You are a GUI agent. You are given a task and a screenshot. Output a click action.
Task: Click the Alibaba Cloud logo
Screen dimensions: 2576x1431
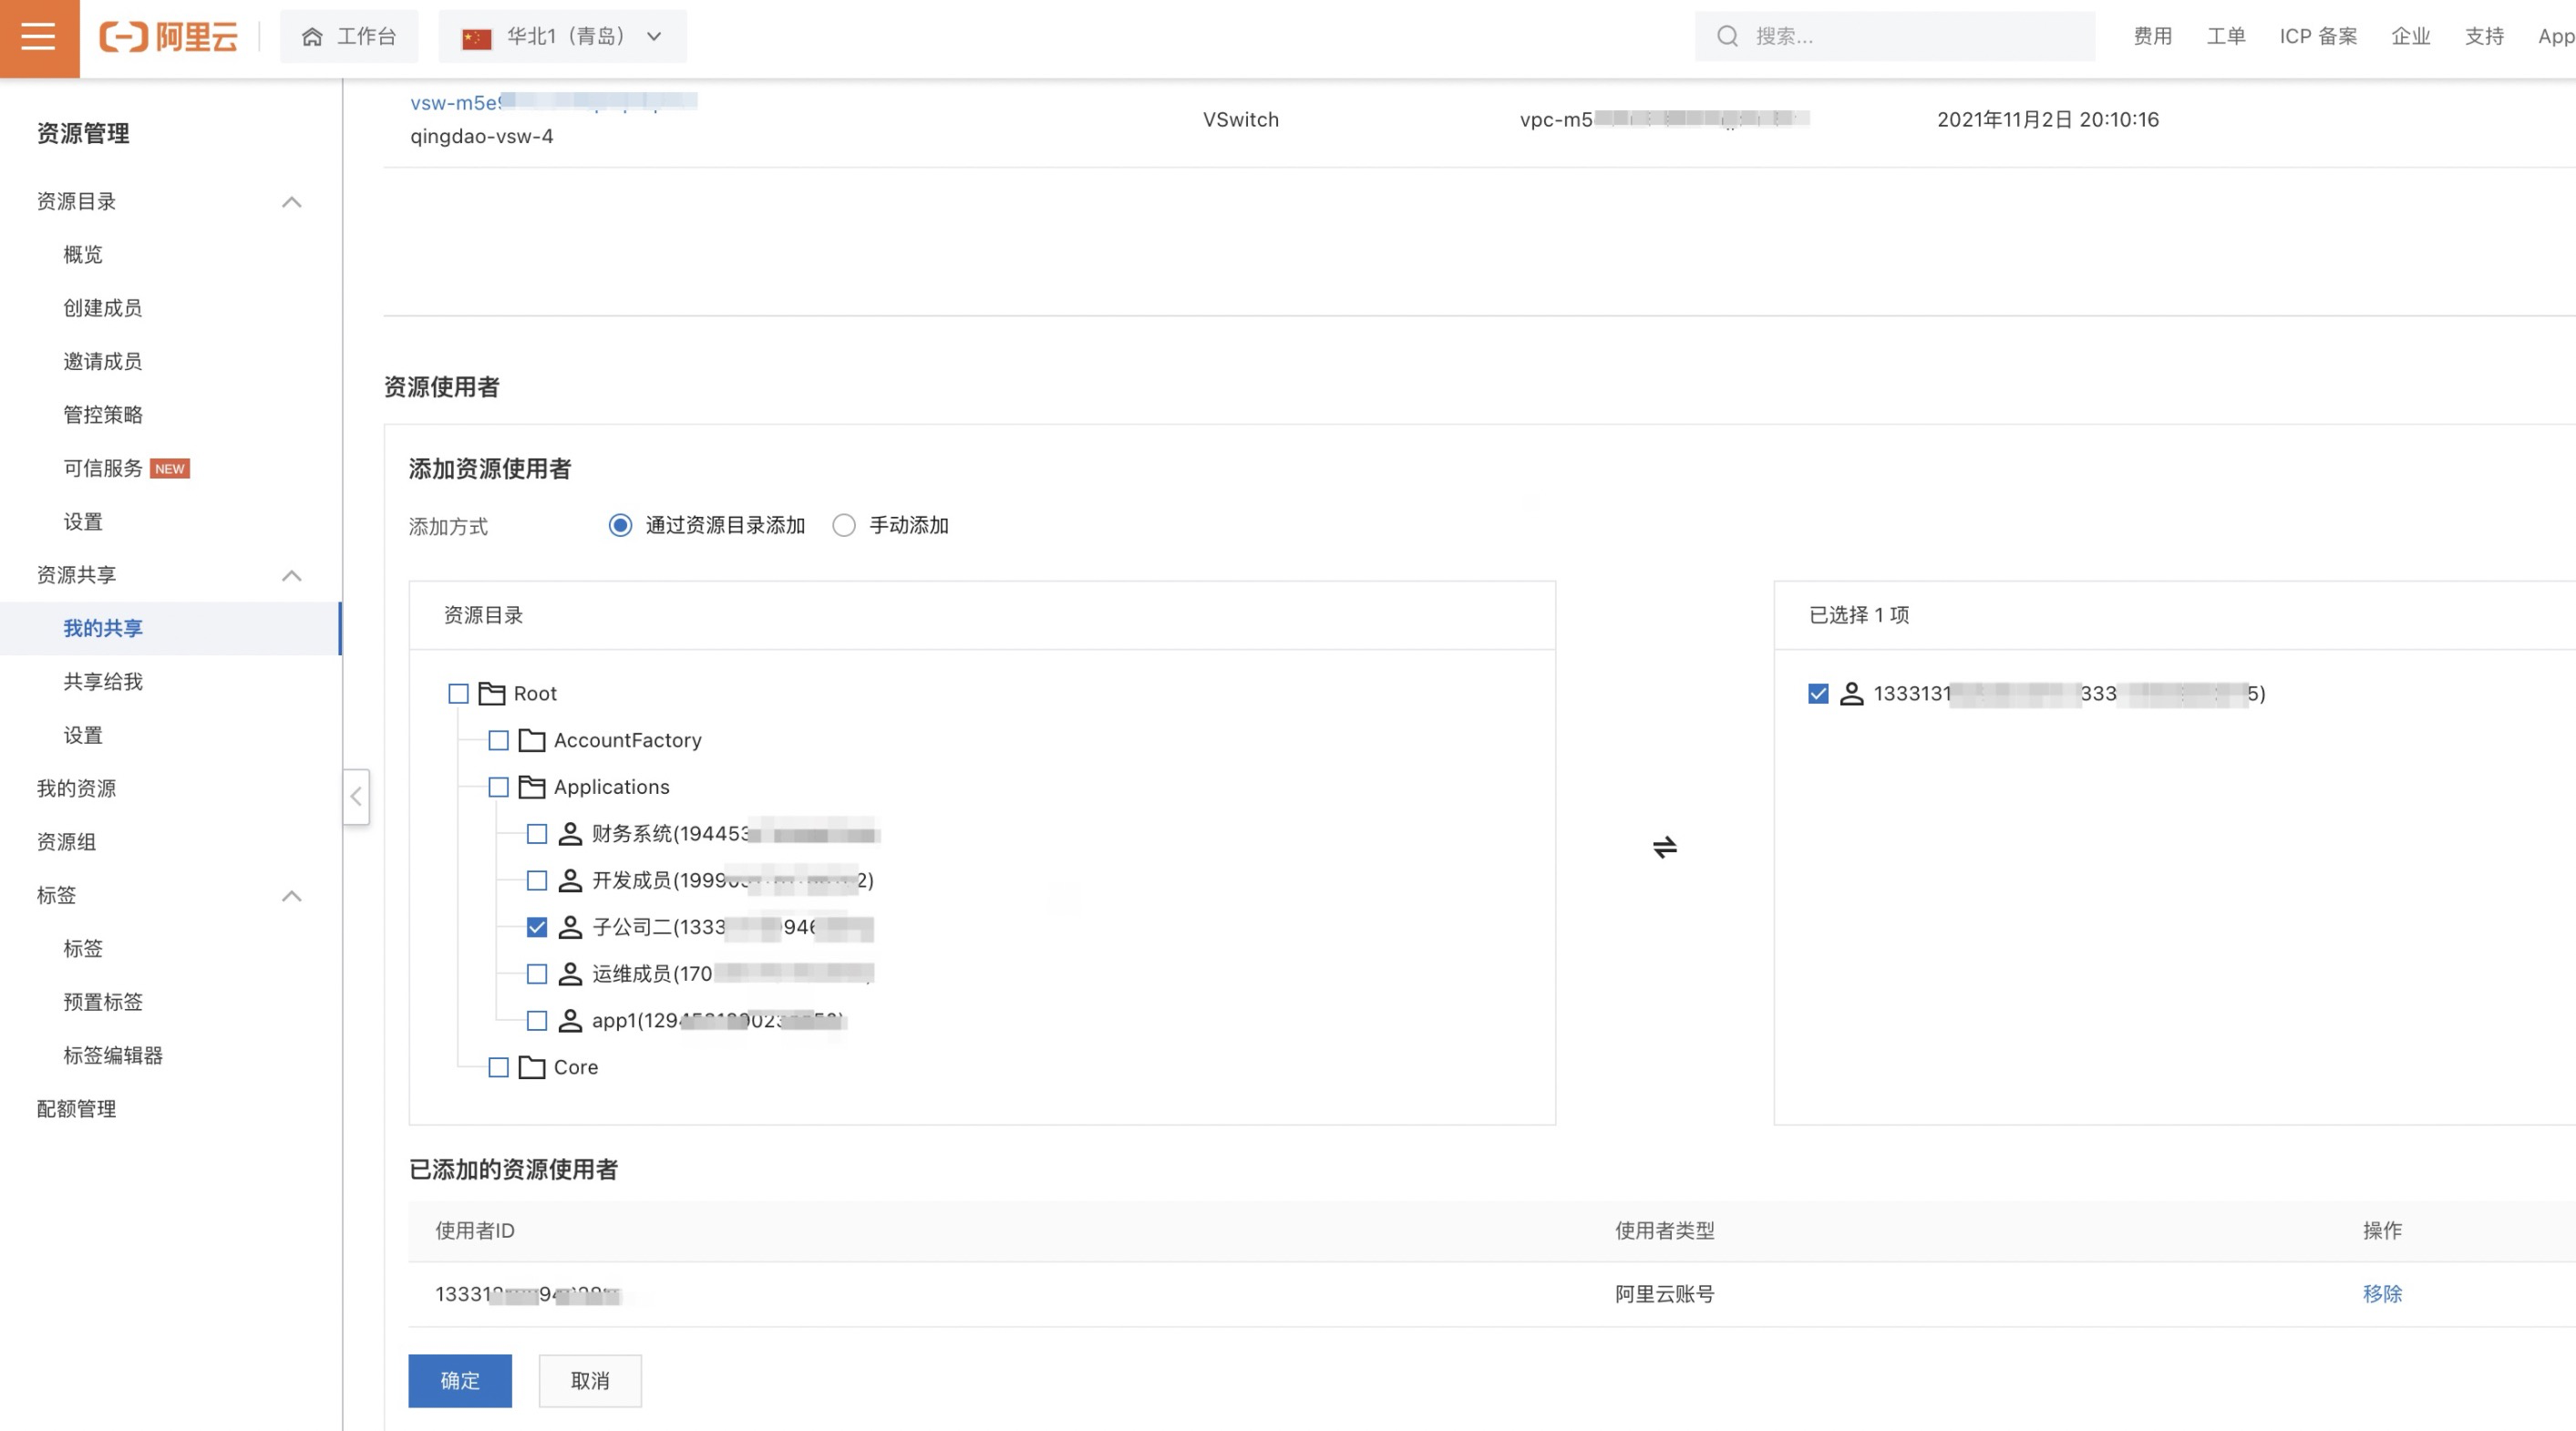tap(169, 37)
